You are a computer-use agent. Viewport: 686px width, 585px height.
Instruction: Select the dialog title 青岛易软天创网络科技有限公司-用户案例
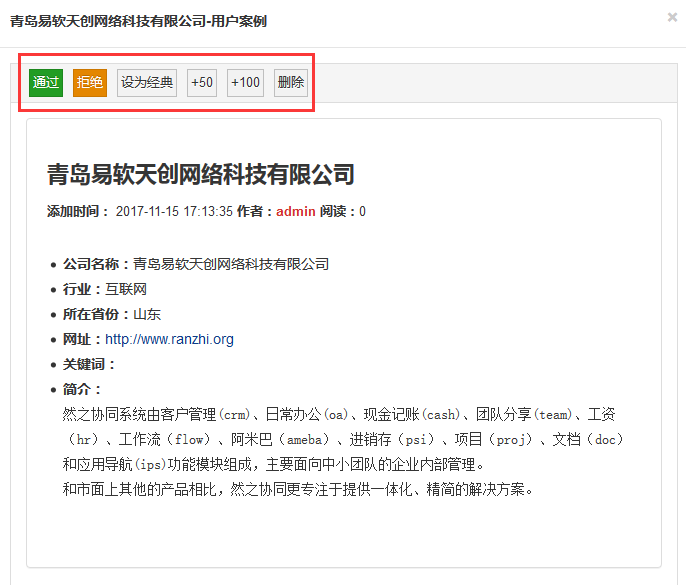point(138,21)
